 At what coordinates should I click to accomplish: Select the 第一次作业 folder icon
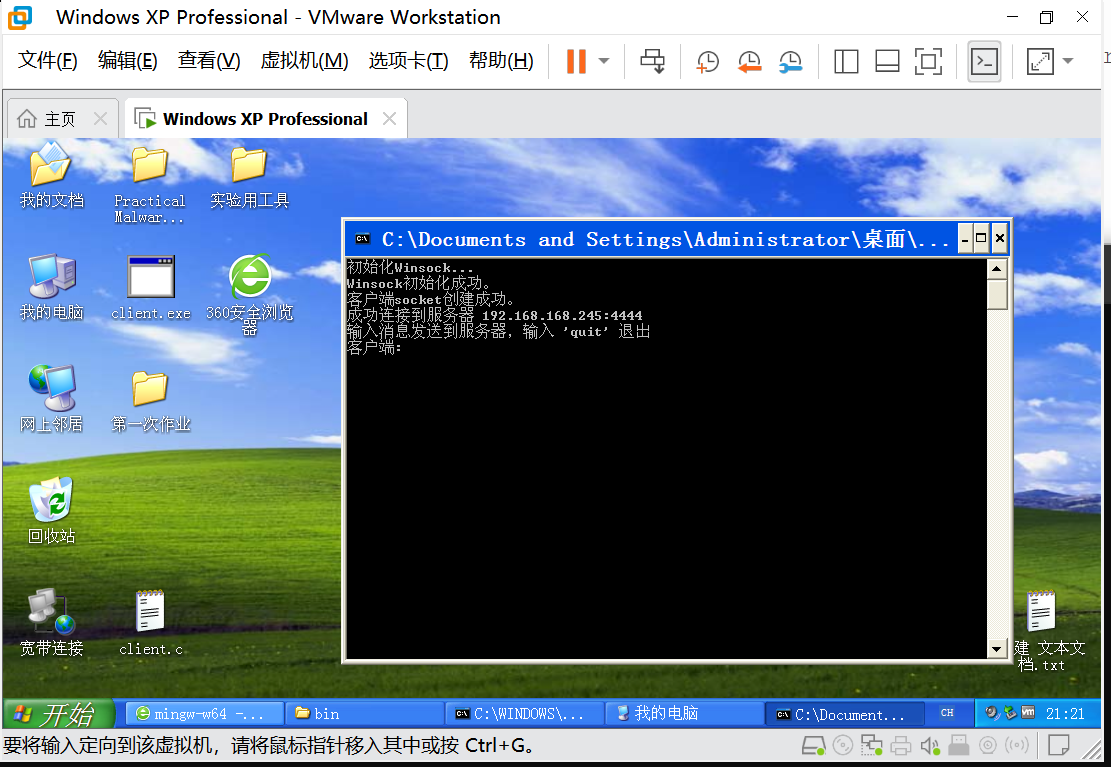[150, 401]
